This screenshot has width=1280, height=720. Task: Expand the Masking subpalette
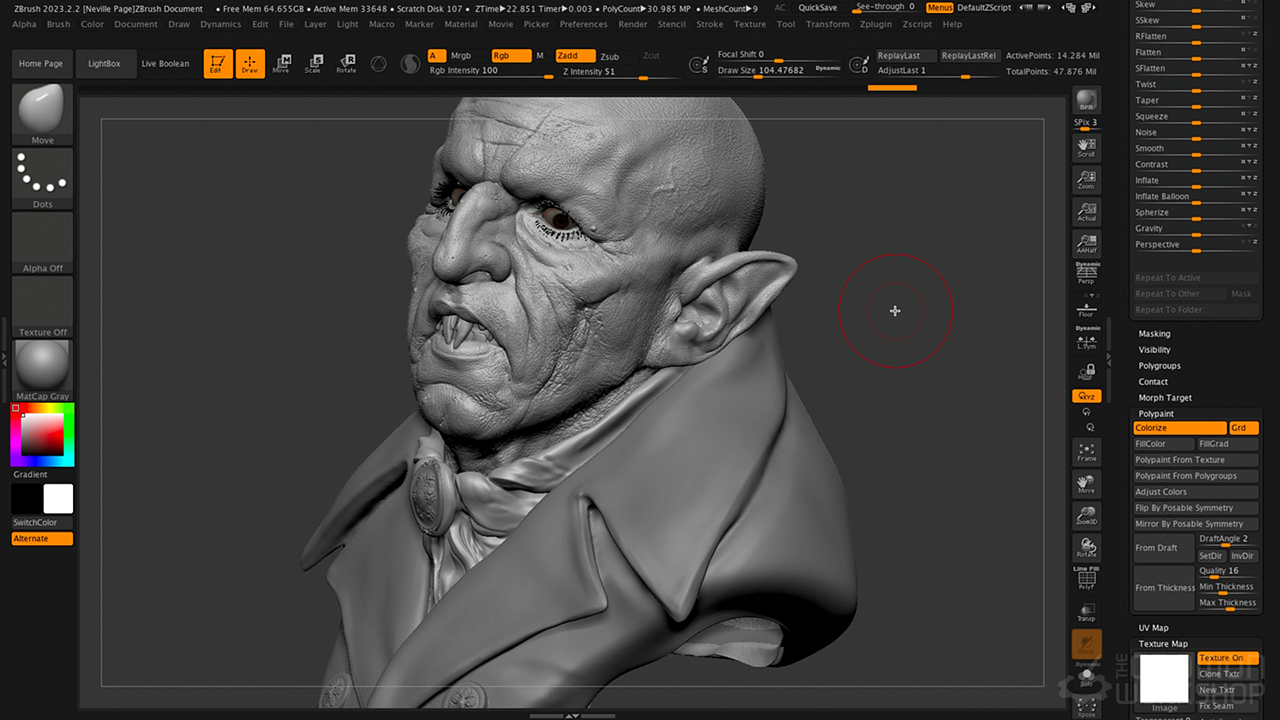[1154, 334]
